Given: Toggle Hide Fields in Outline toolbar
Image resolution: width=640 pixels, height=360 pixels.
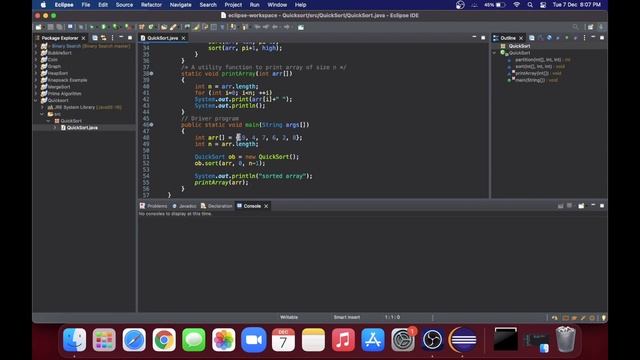Looking at the screenshot, I should [549, 38].
